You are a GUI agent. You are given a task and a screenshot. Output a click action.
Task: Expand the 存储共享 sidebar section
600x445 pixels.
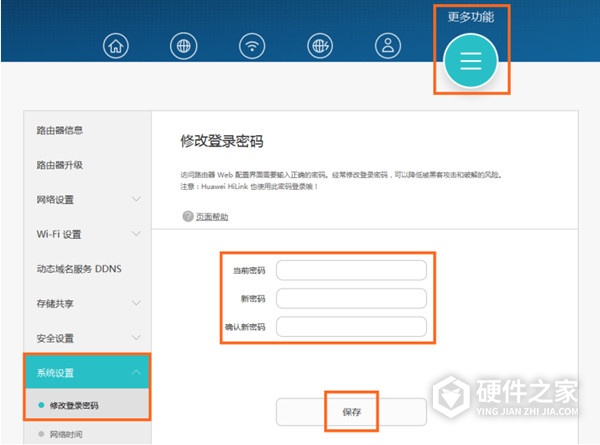tap(88, 304)
